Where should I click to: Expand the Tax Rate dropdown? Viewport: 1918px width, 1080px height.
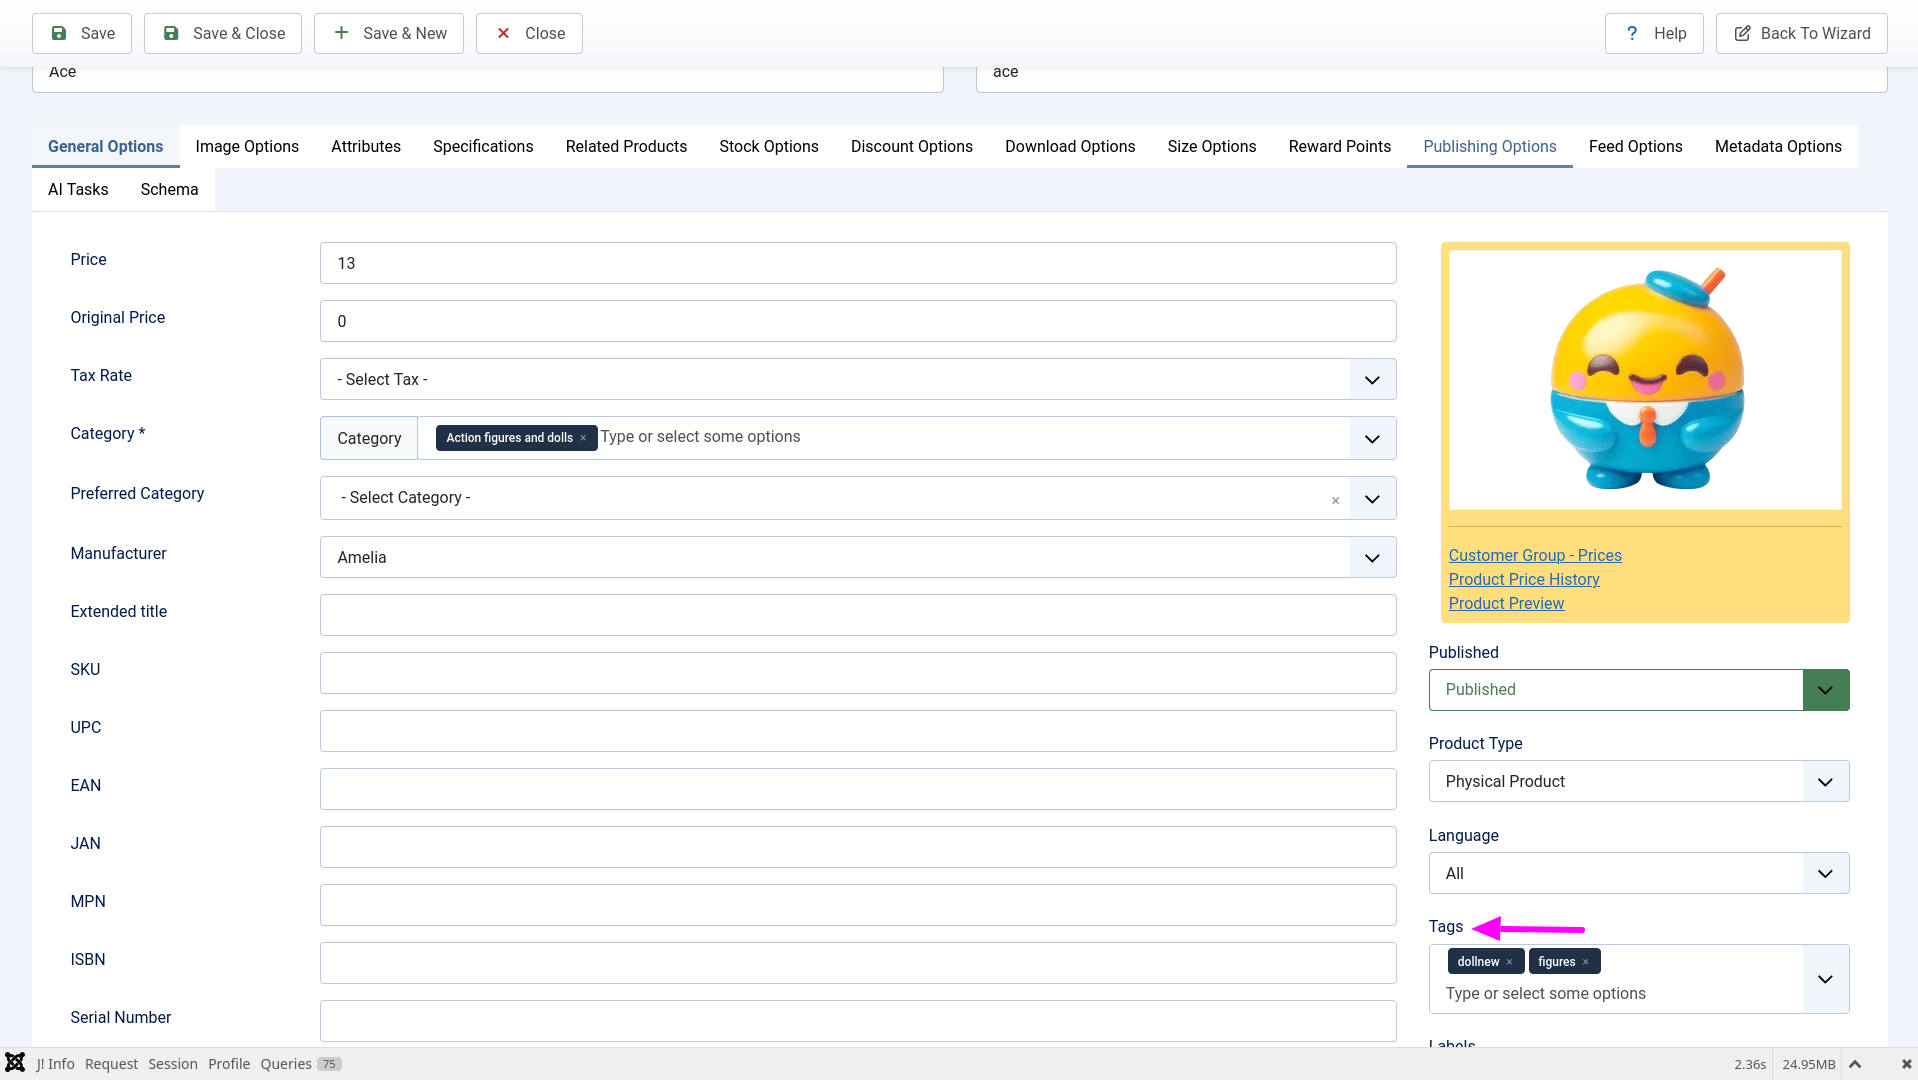[x=1372, y=380]
